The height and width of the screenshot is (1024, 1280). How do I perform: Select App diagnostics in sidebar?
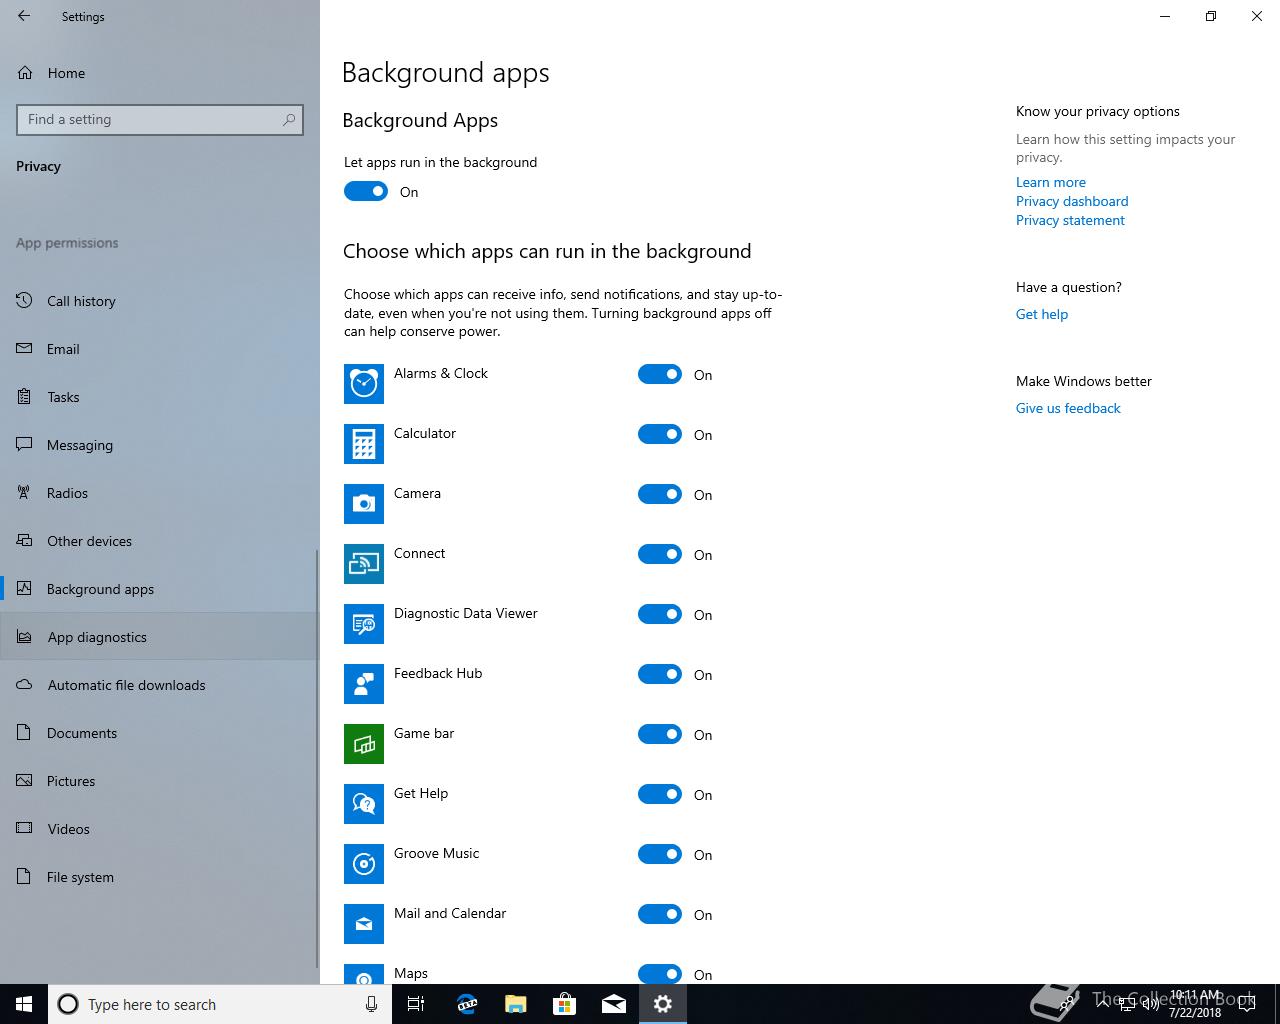158,637
